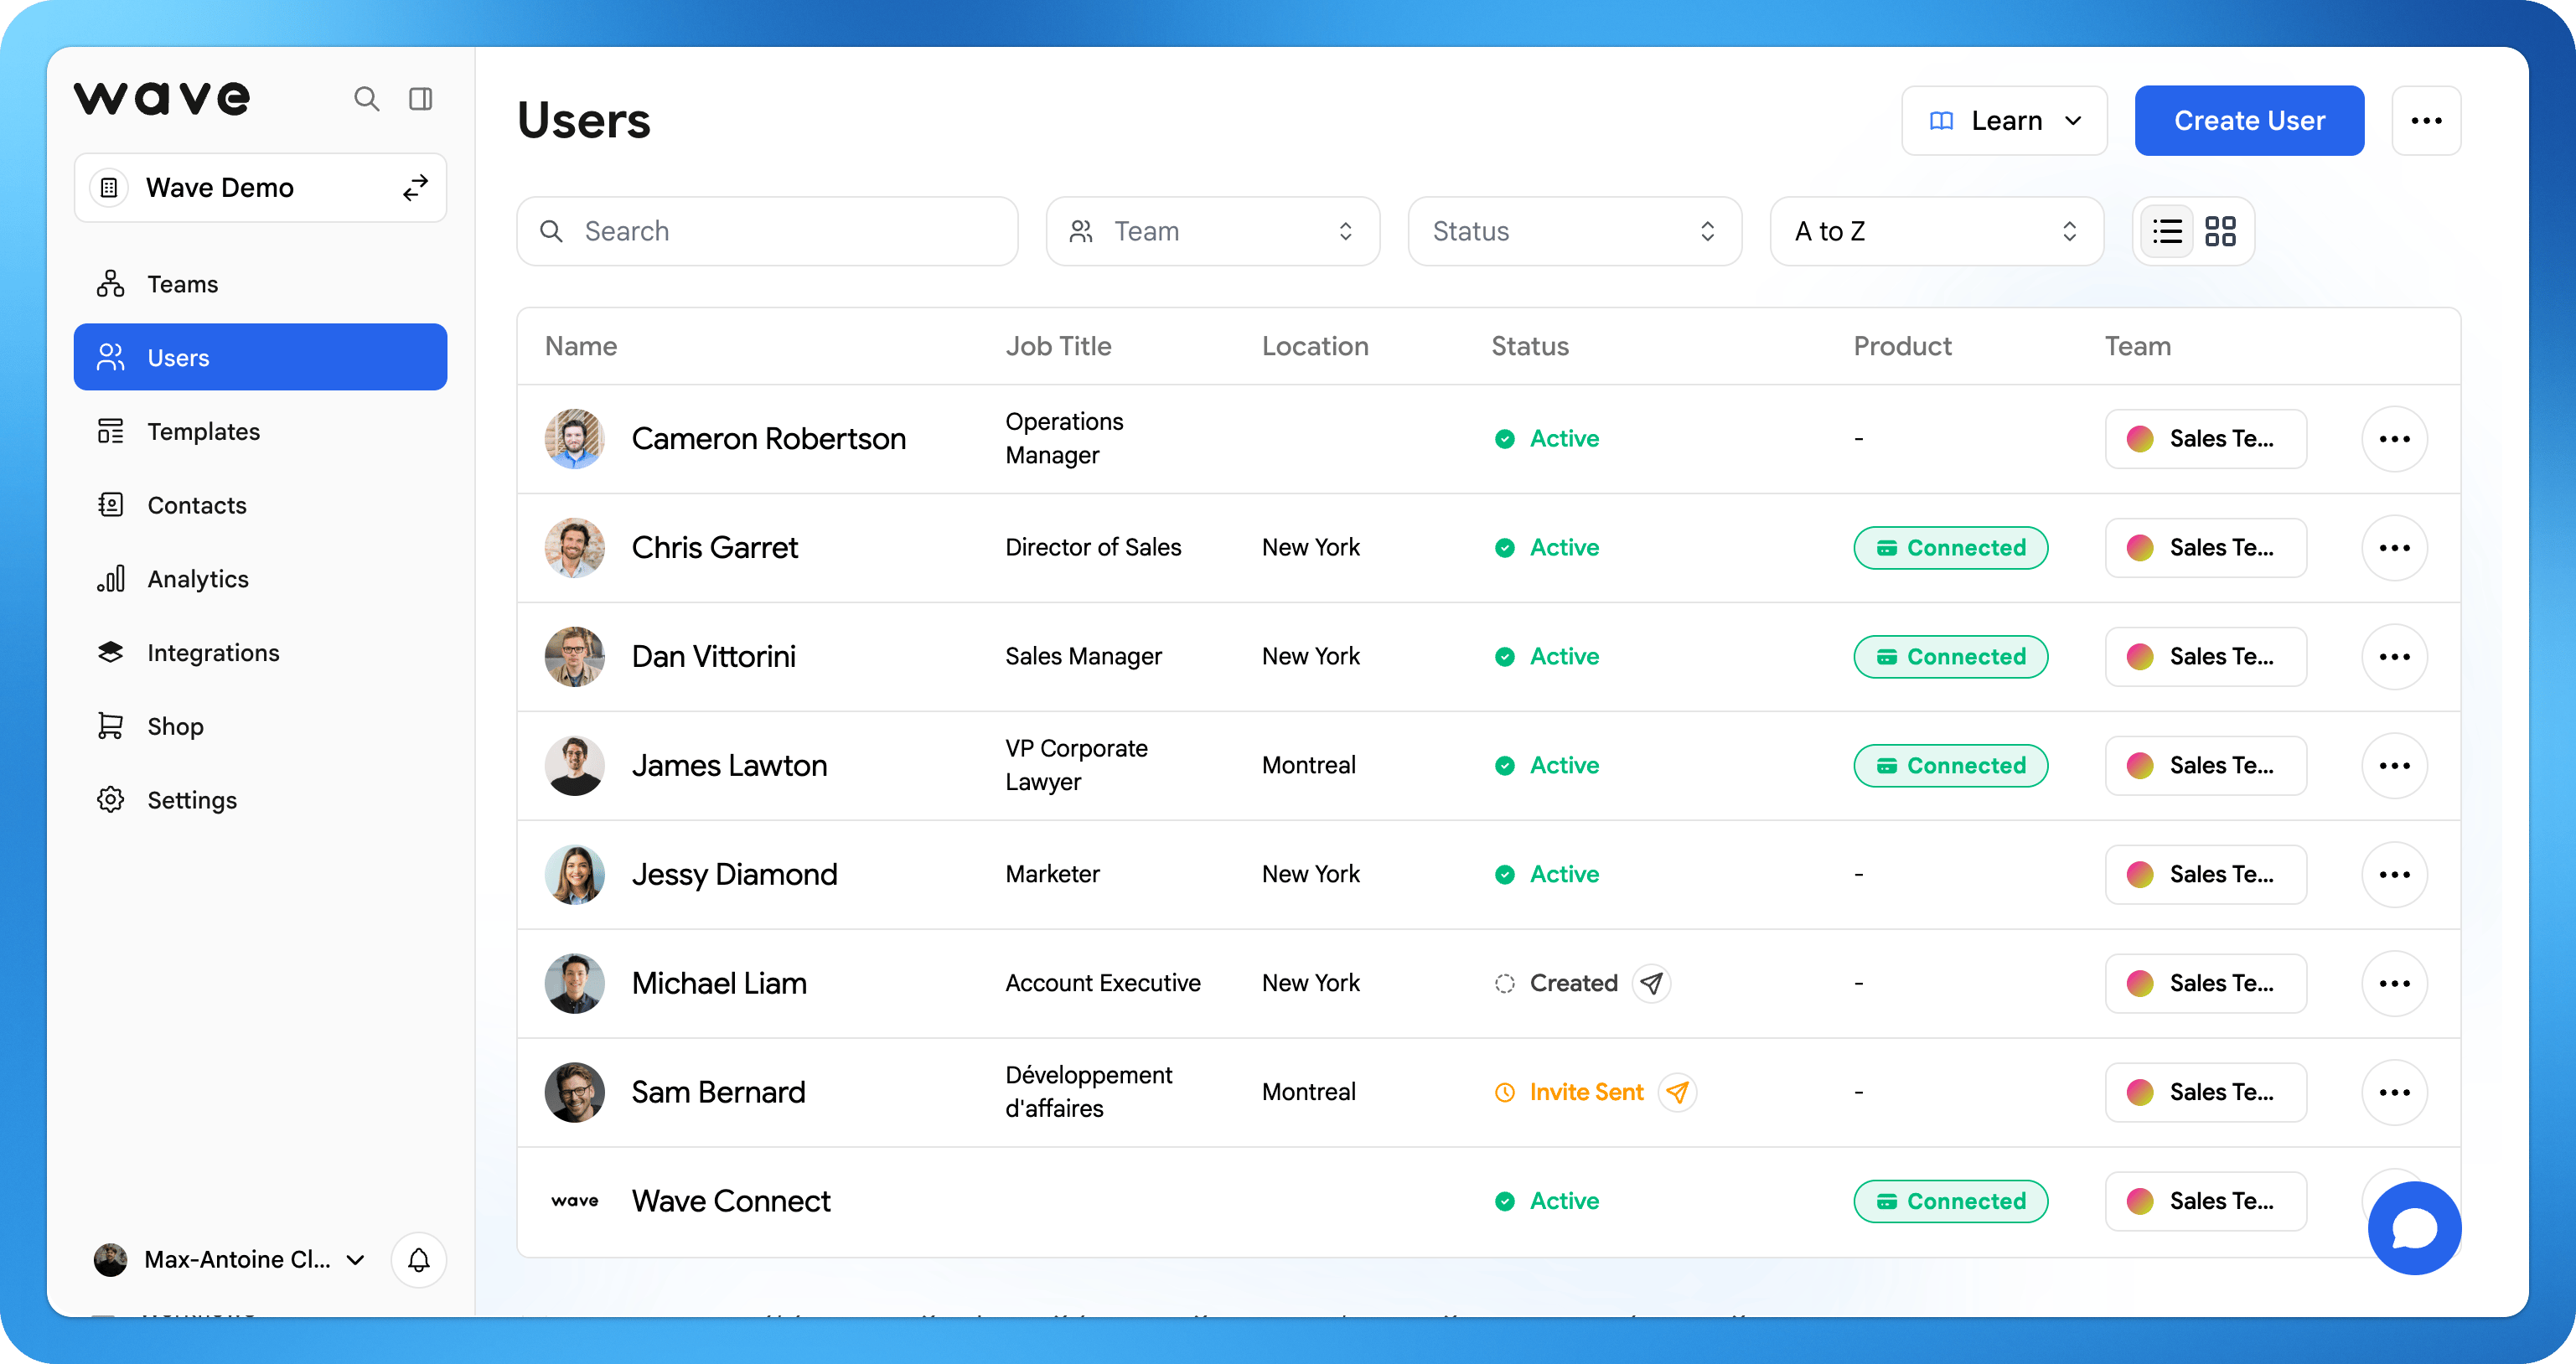Open Templates page
The image size is (2576, 1364).
point(260,431)
